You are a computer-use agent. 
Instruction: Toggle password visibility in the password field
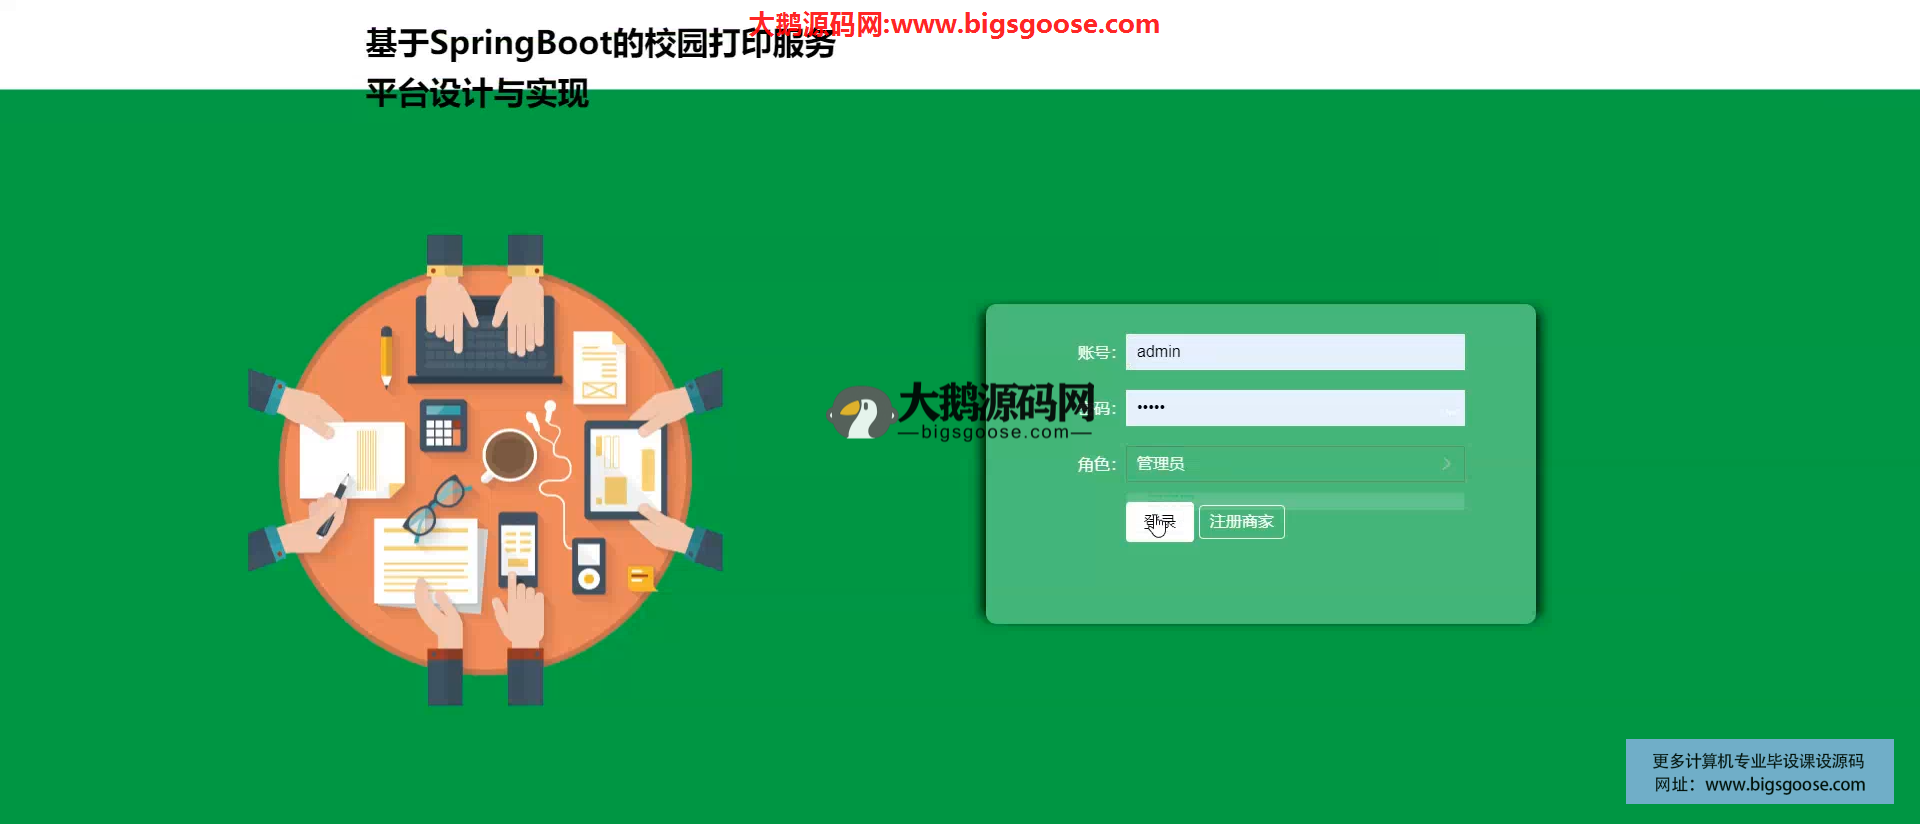(1448, 409)
